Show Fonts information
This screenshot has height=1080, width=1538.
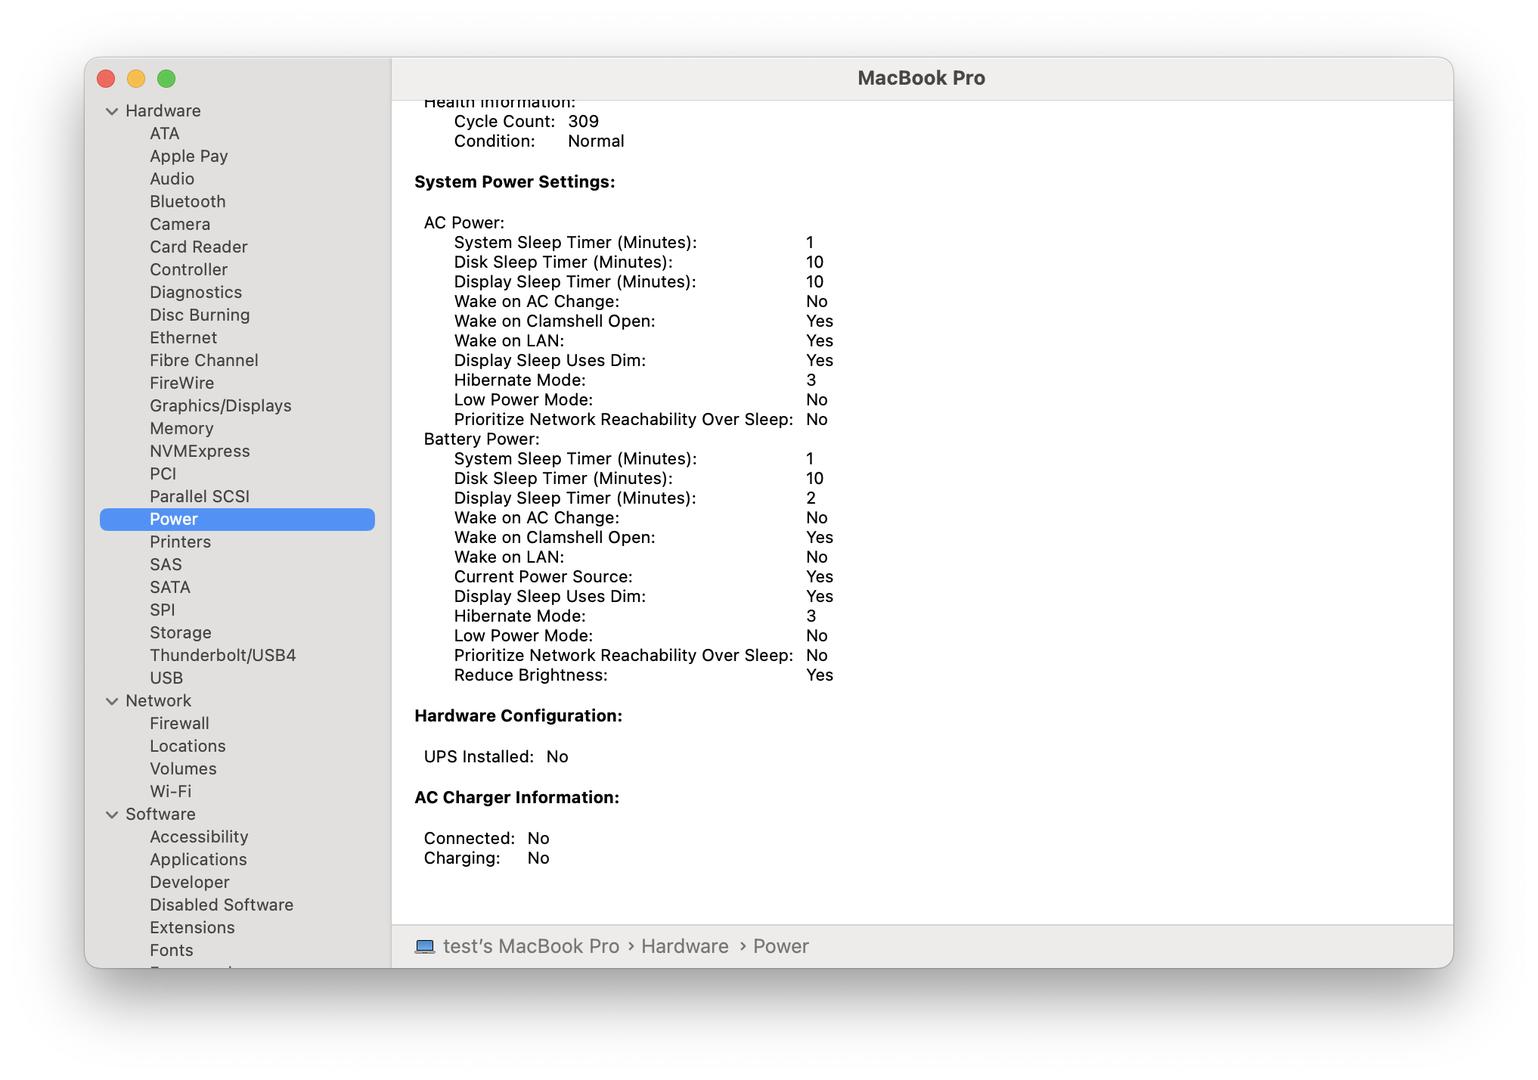[172, 951]
